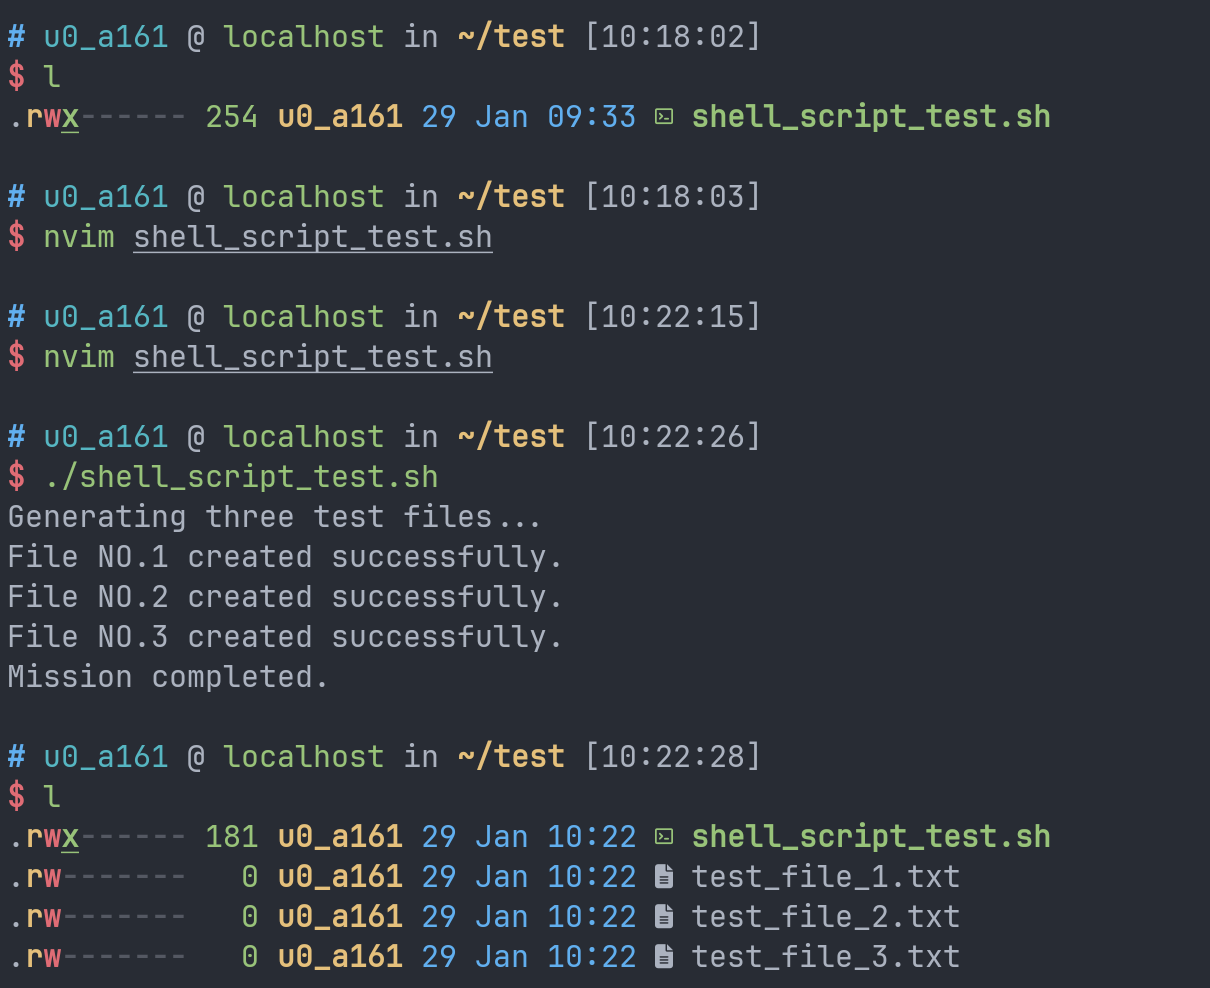
Task: Click the ./shell_script_test.sh command text
Action: pos(240,477)
